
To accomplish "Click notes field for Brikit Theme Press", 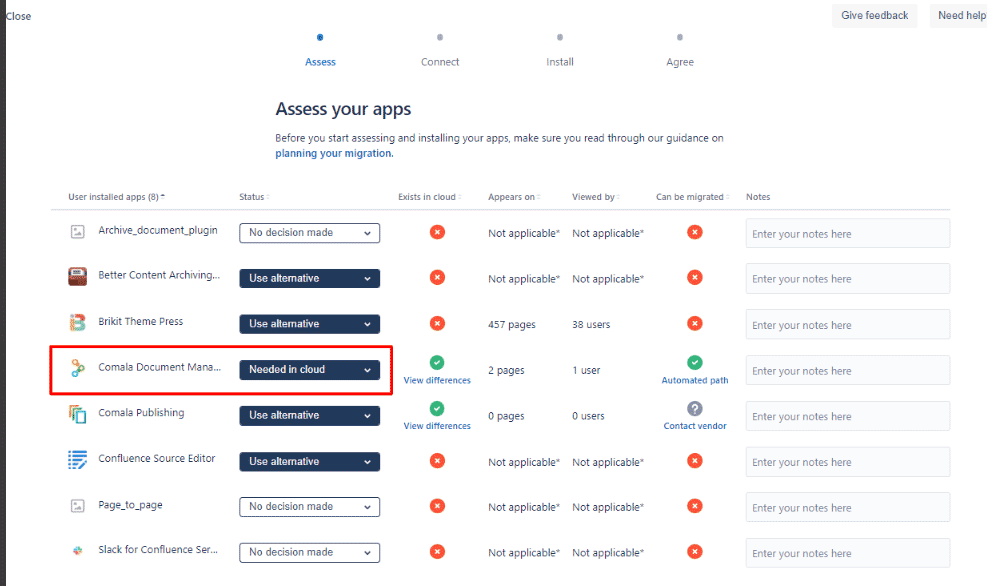I will (847, 325).
